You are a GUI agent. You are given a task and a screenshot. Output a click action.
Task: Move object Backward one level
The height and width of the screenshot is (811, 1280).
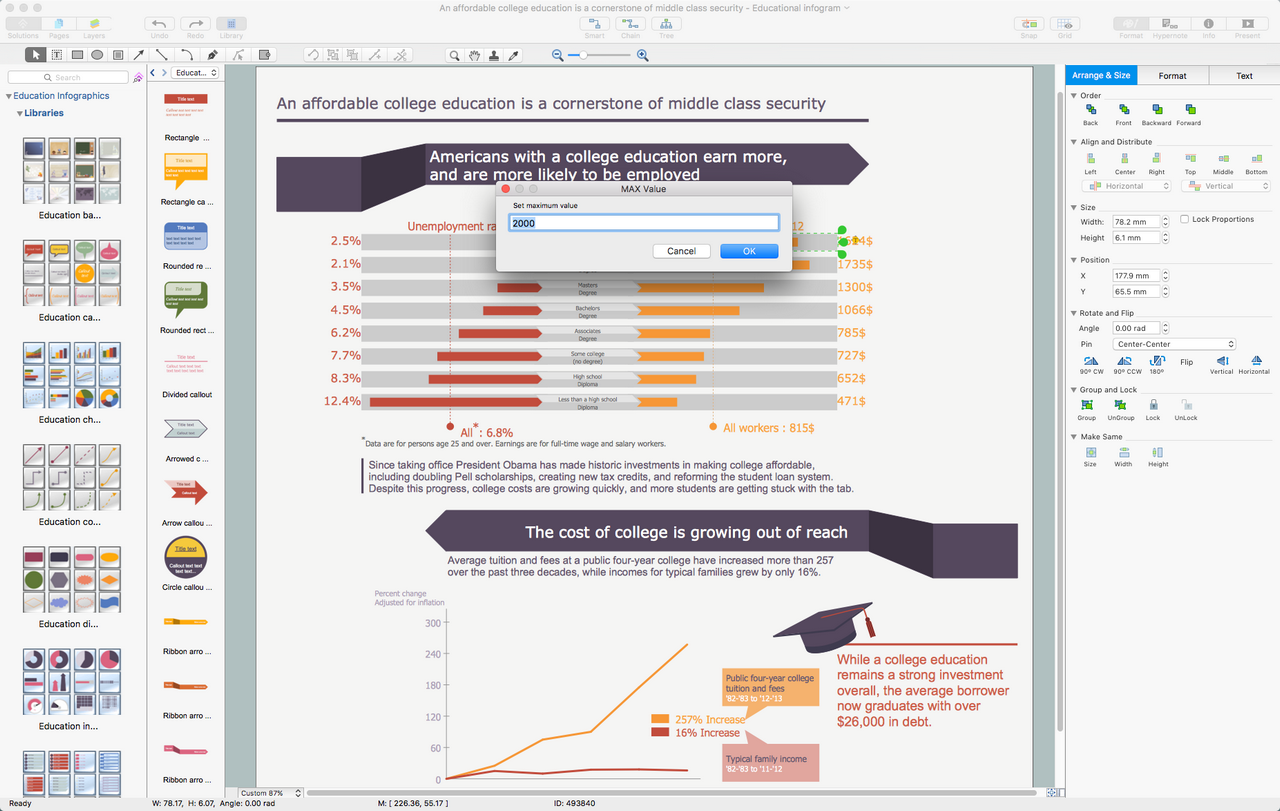[x=1156, y=109]
